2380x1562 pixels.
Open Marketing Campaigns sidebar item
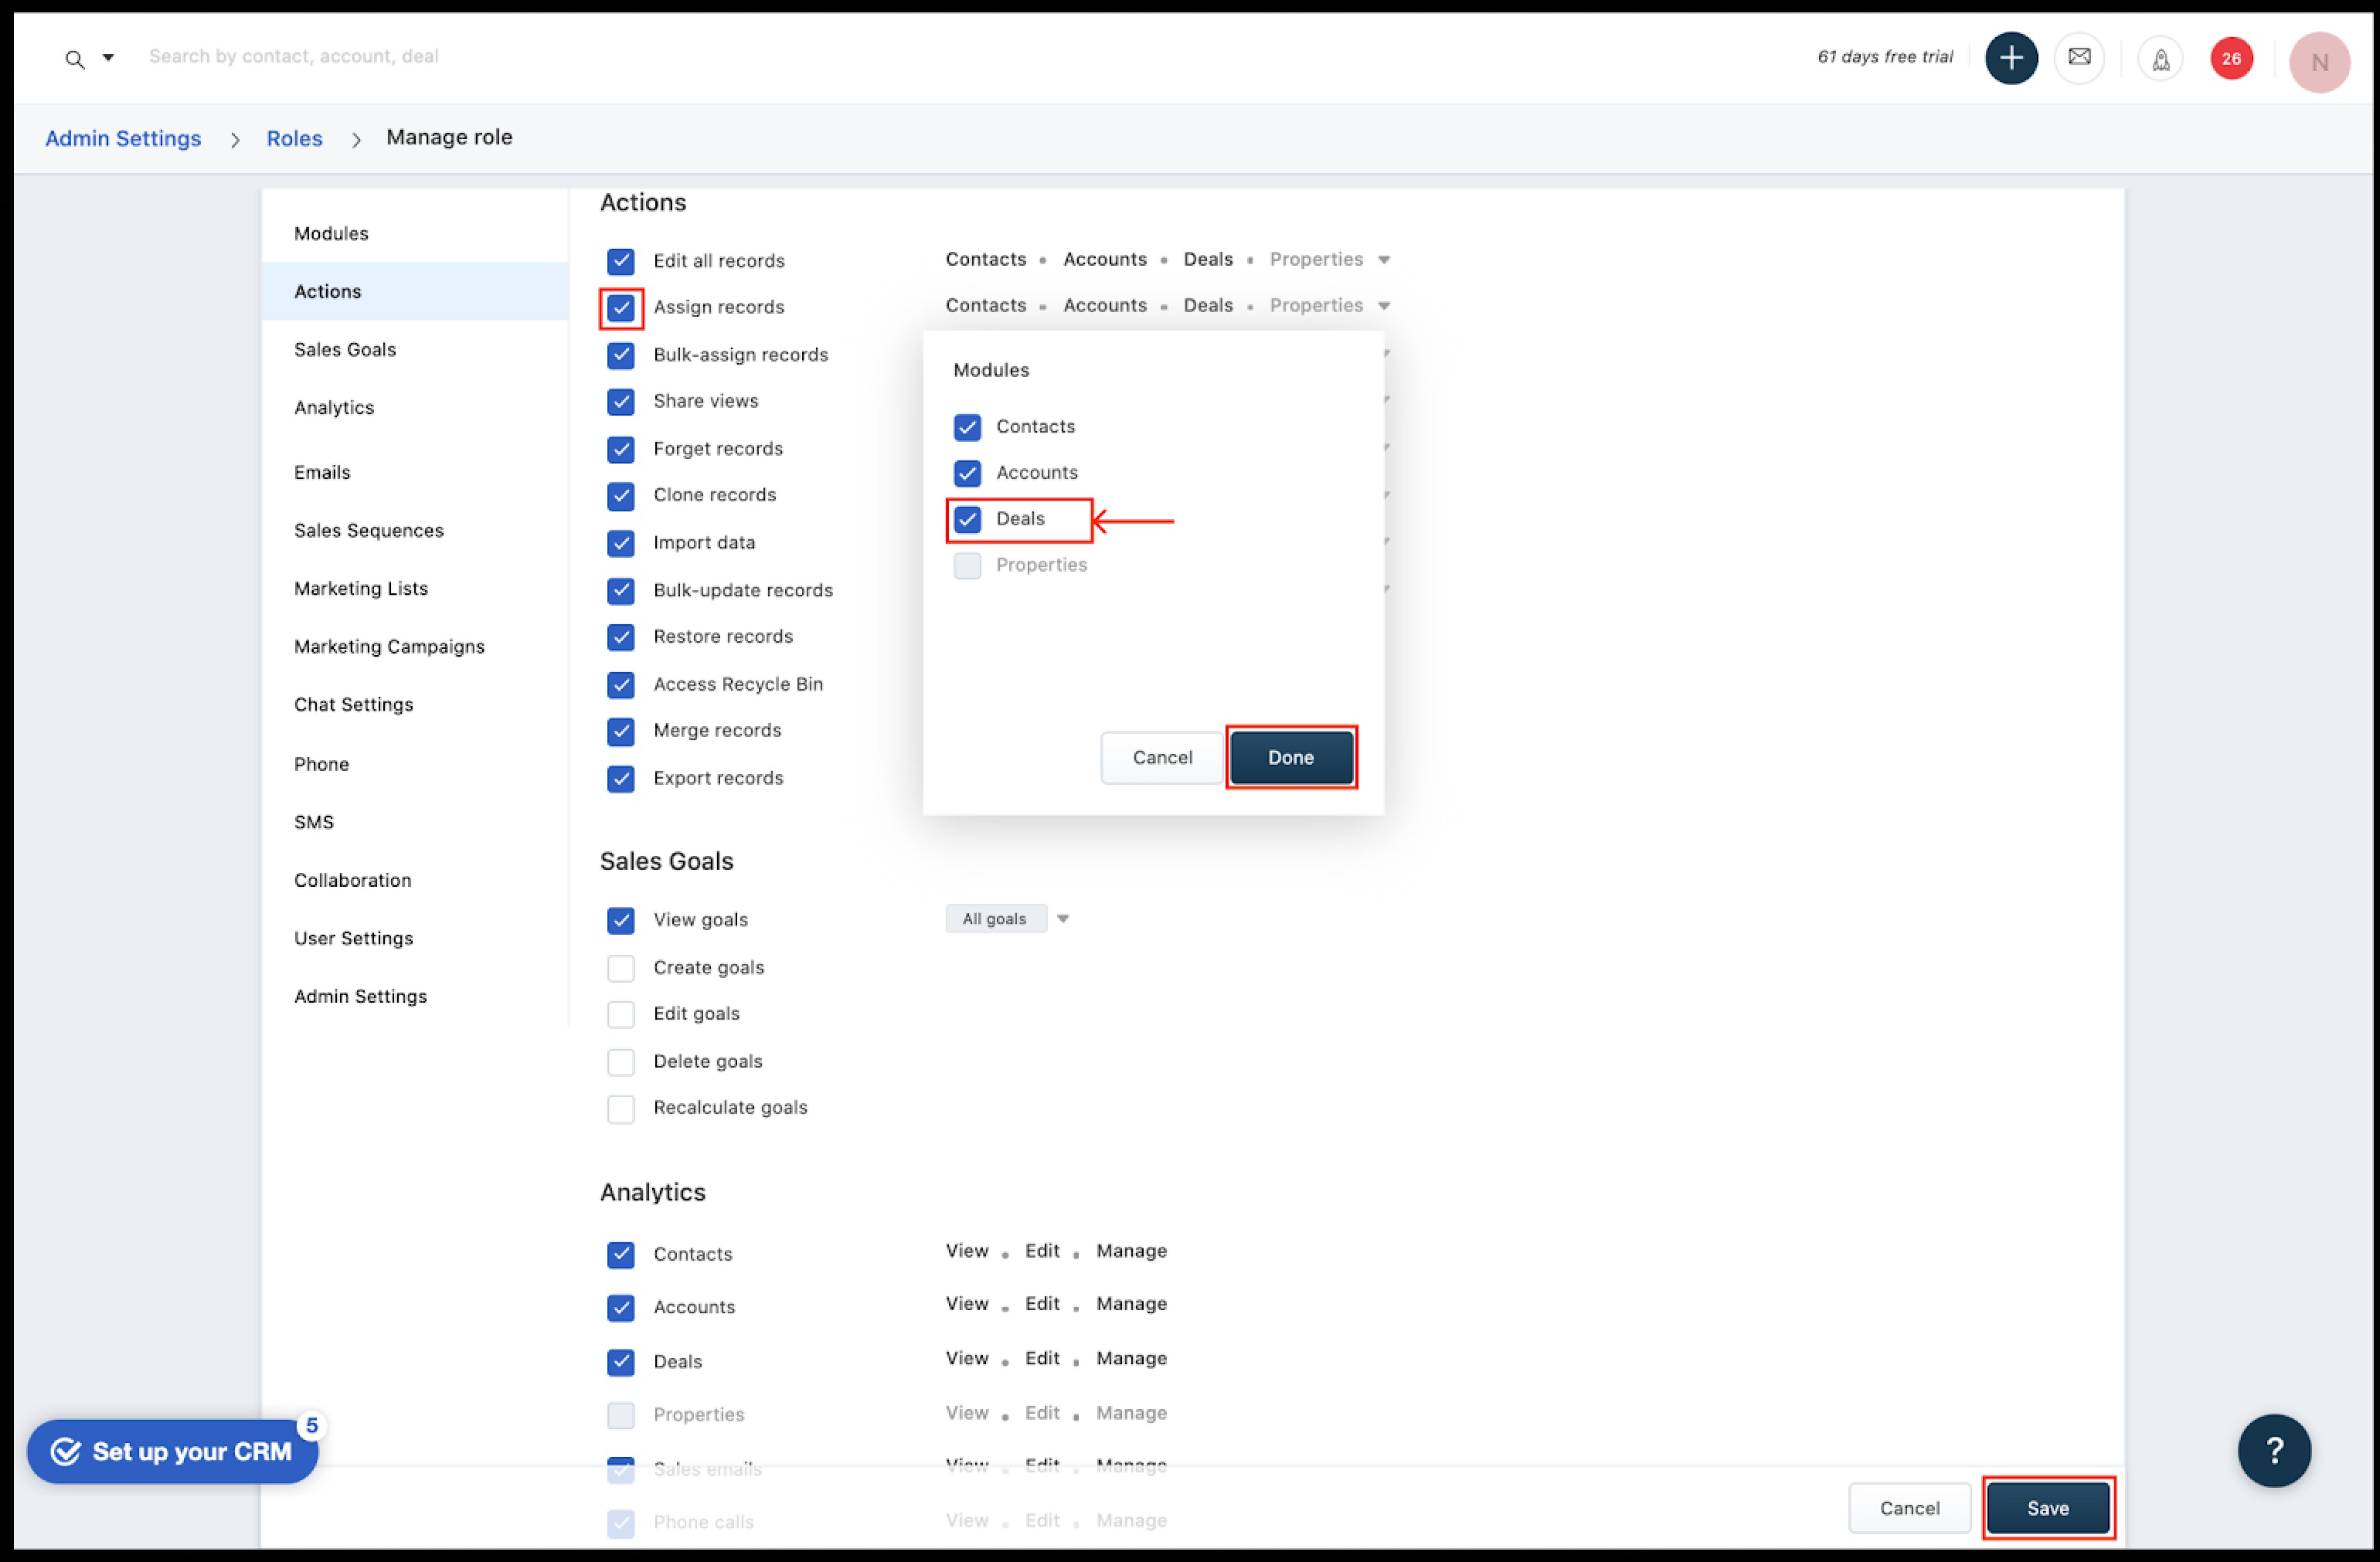tap(415, 646)
